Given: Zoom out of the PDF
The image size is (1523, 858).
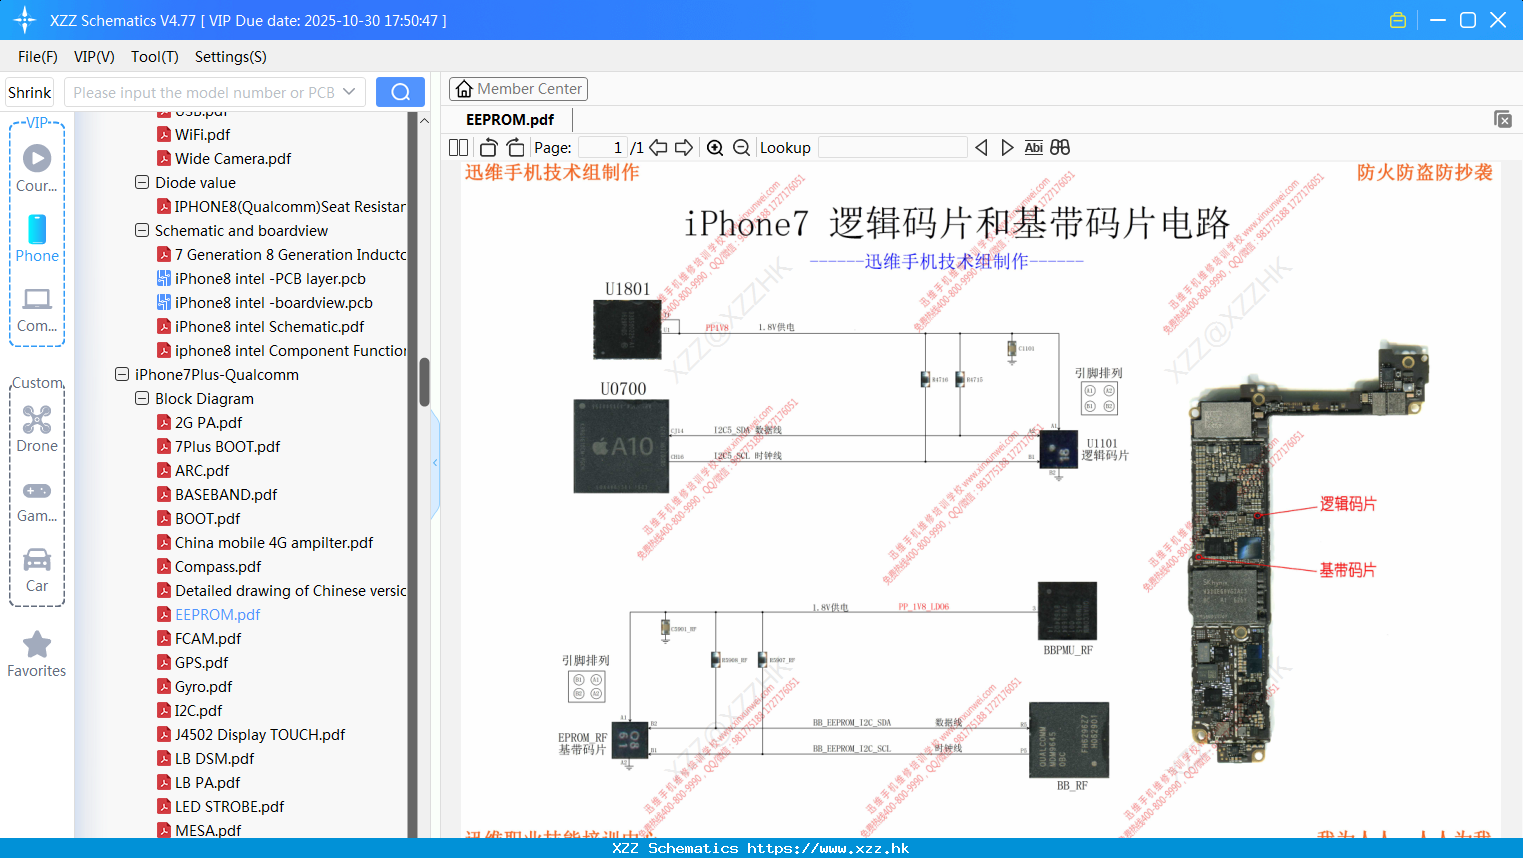Looking at the screenshot, I should pyautogui.click(x=741, y=147).
